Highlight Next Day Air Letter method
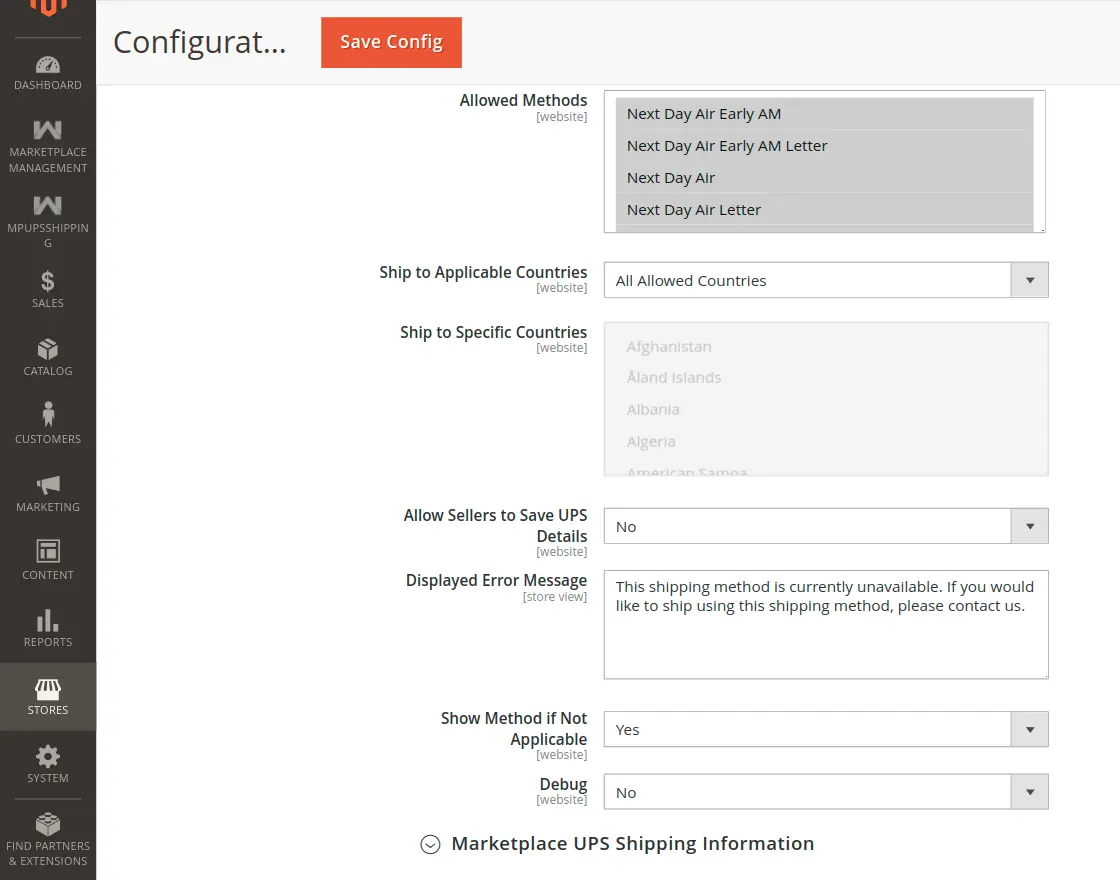Screen dimensions: 1120x880 coord(692,209)
